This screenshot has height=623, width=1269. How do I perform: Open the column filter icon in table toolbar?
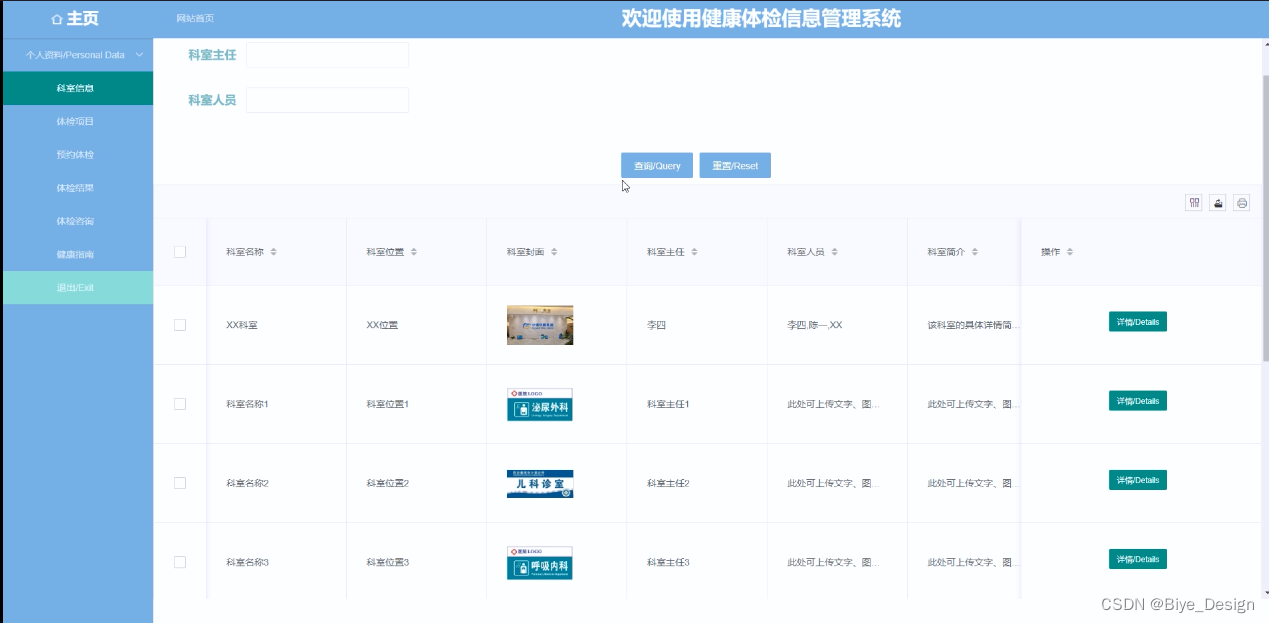point(1194,203)
